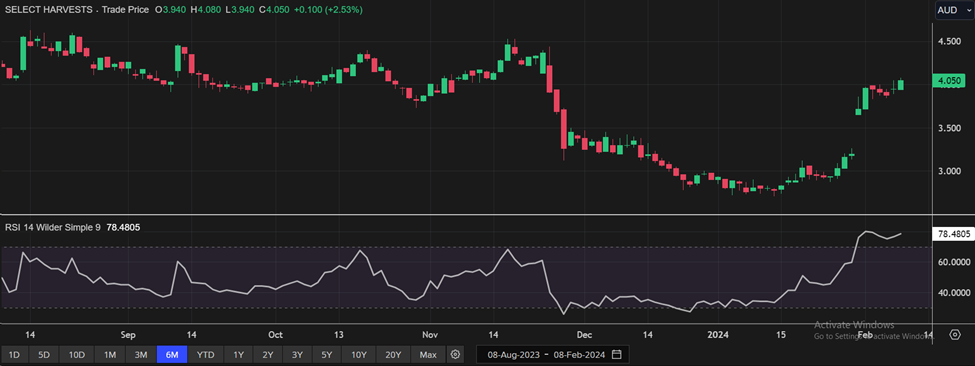
Task: Show the YTD time range
Action: point(205,355)
